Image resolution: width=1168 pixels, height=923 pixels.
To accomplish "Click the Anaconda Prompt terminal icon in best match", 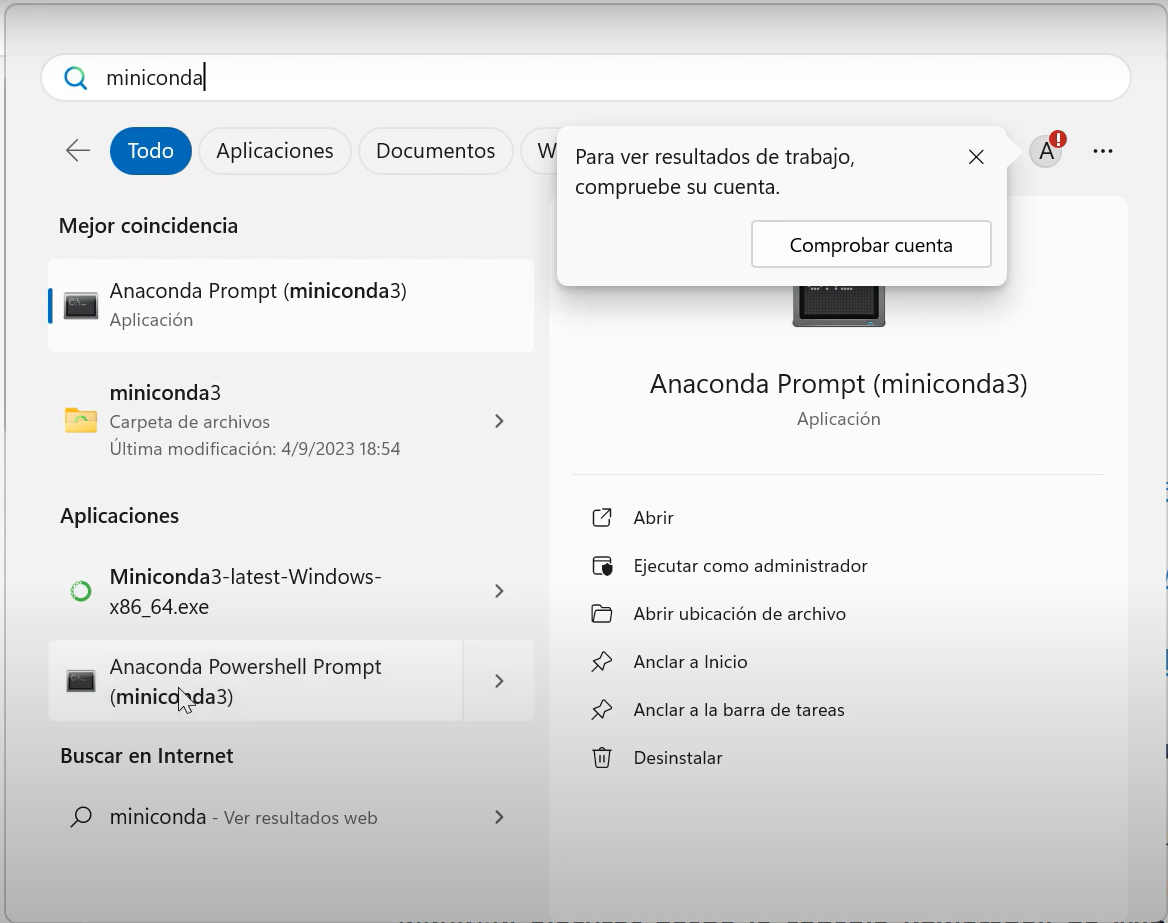I will click(x=80, y=305).
